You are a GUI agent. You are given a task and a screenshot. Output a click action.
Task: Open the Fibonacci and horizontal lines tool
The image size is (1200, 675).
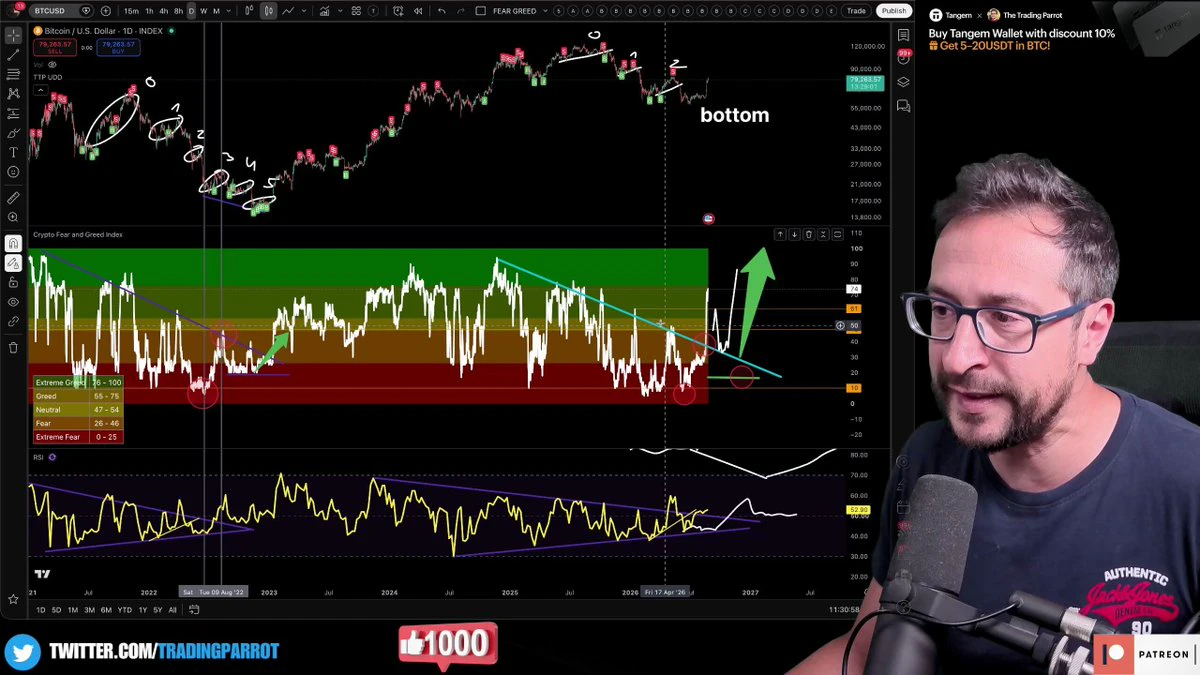point(13,74)
